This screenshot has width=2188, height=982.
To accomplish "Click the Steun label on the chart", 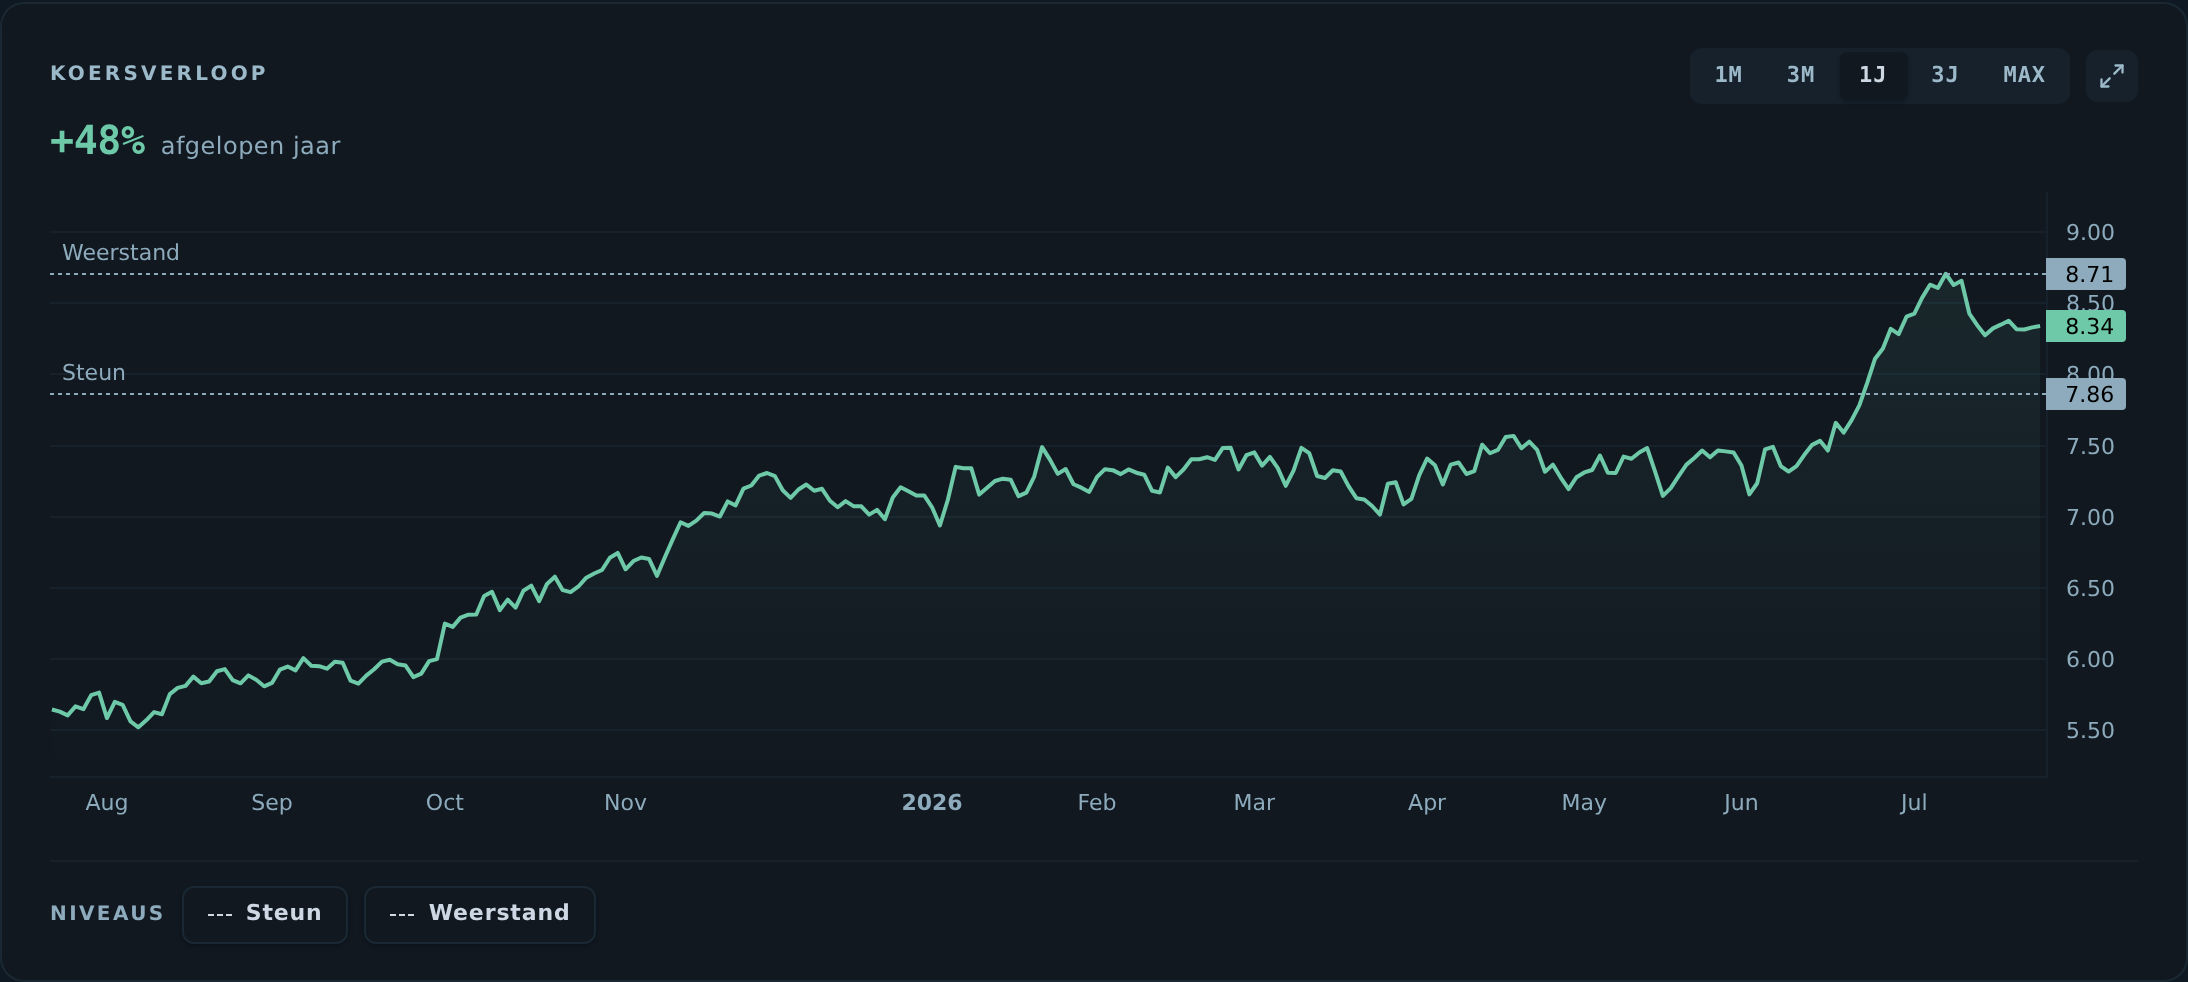I will 94,373.
